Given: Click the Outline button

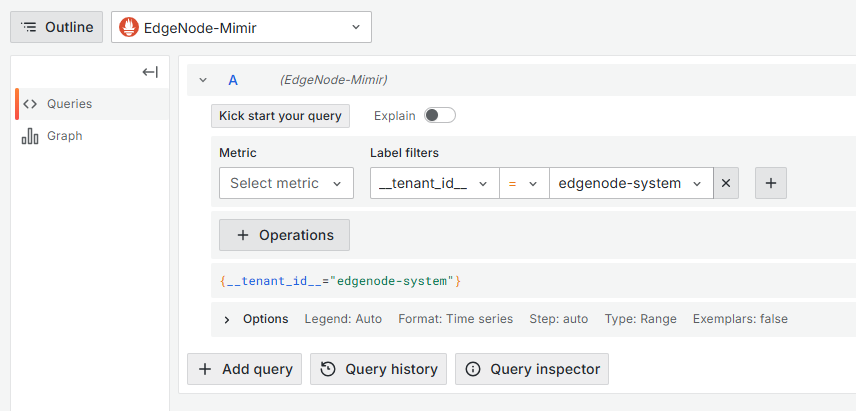Looking at the screenshot, I should (57, 28).
